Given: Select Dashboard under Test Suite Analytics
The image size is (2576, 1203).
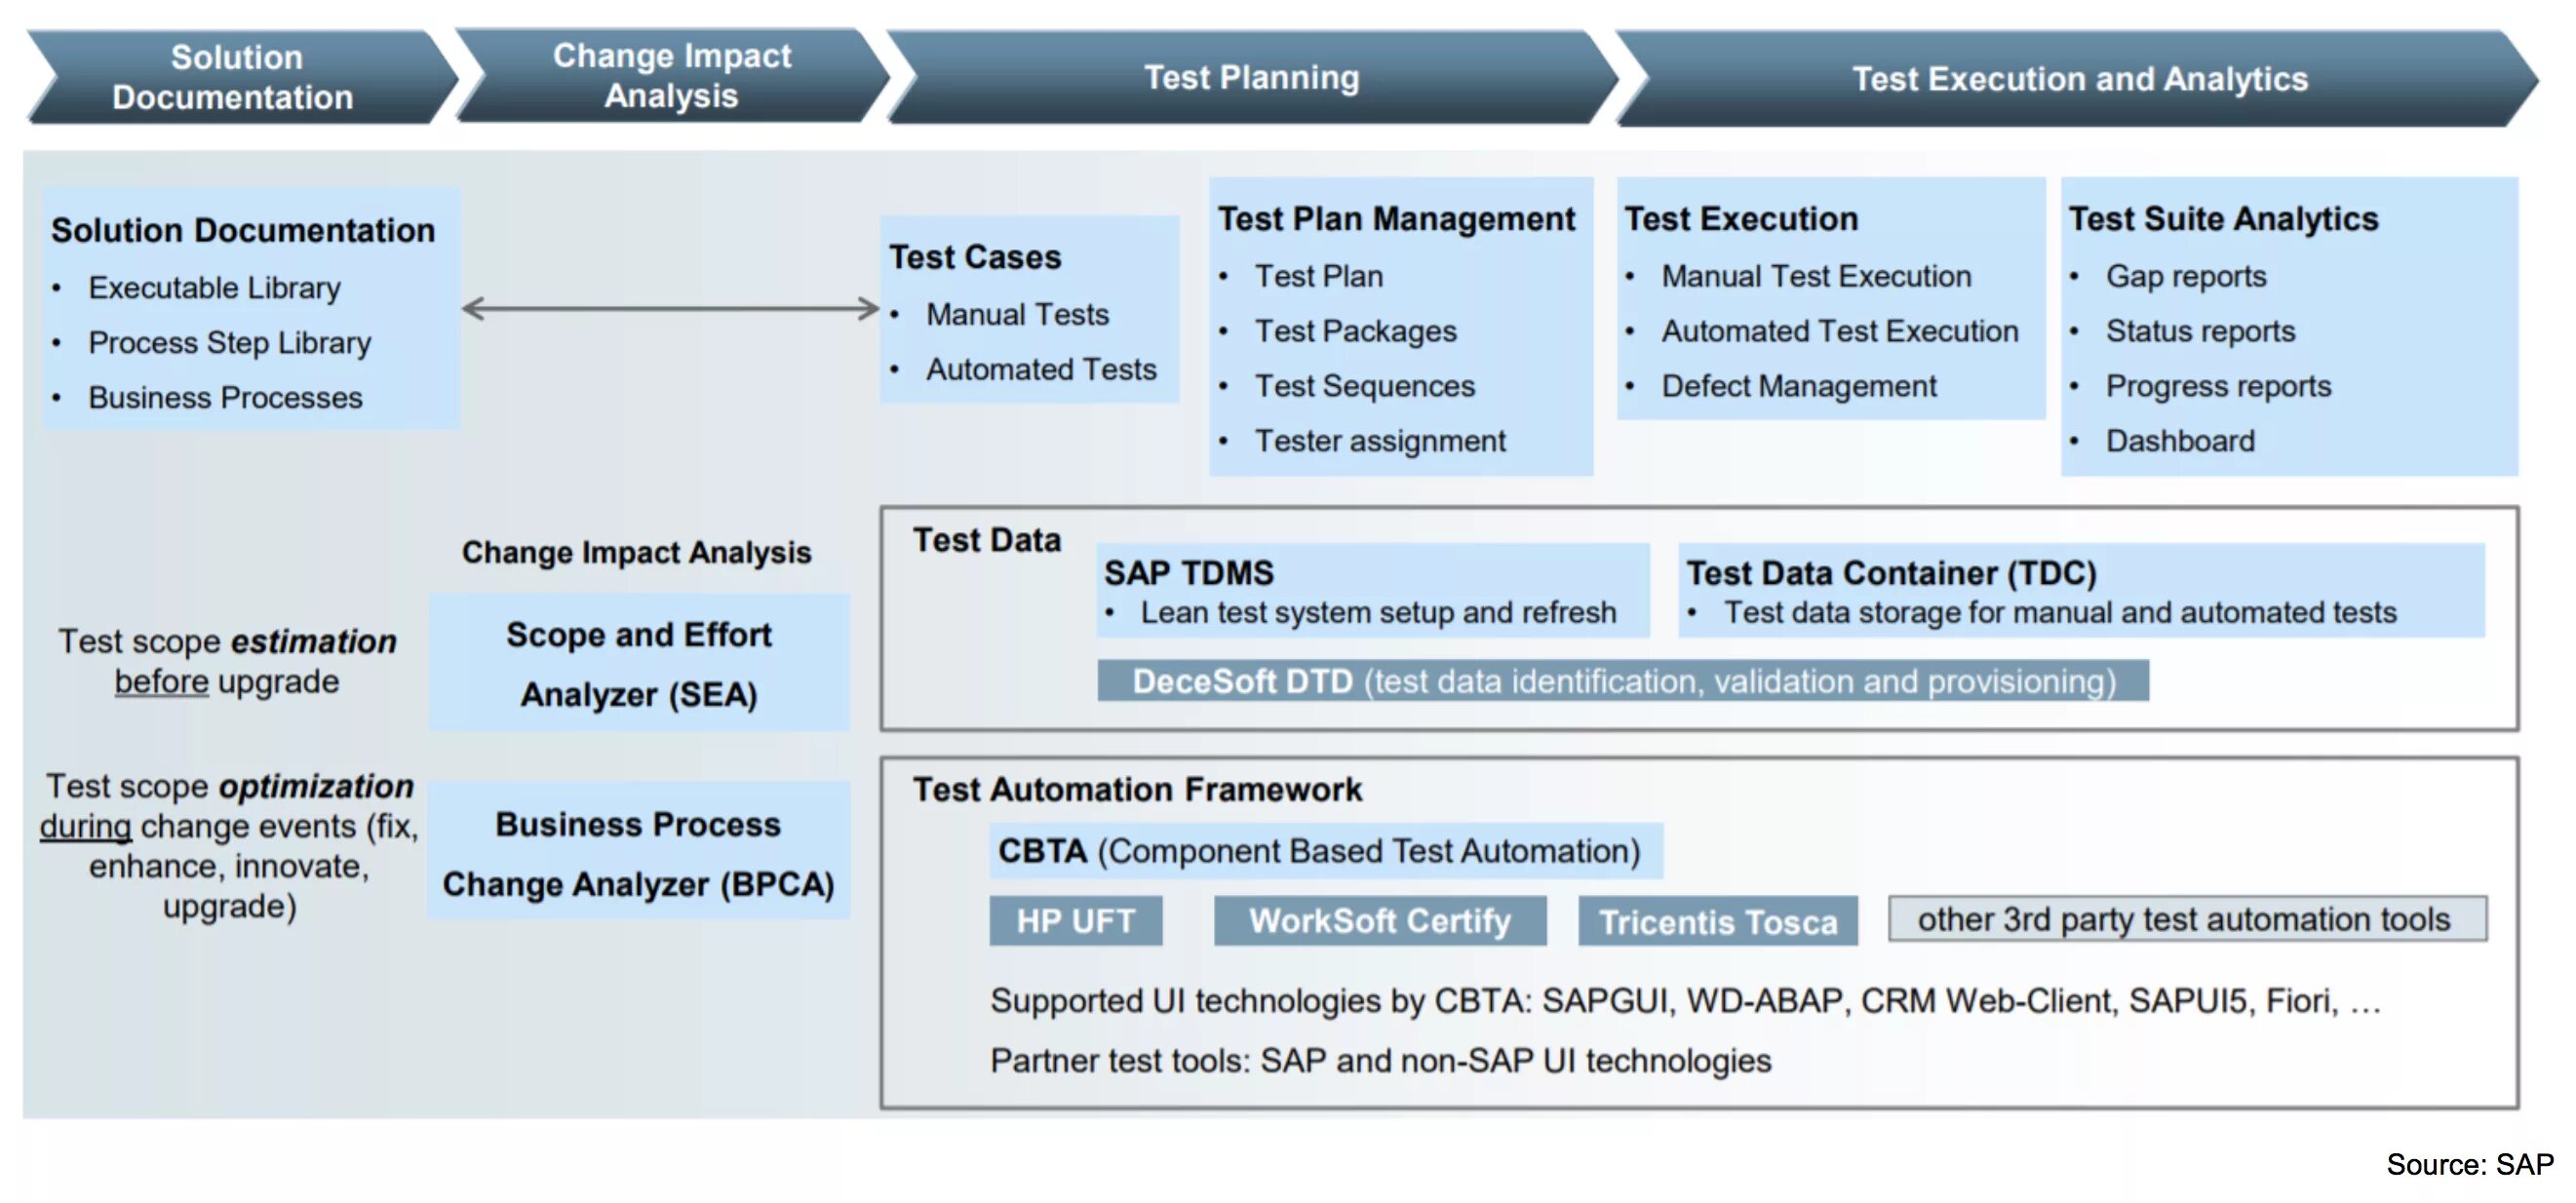Looking at the screenshot, I should (x=2179, y=441).
